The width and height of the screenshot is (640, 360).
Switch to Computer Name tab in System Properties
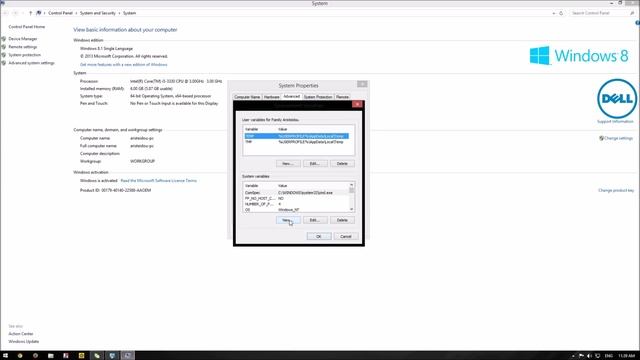[x=247, y=97]
